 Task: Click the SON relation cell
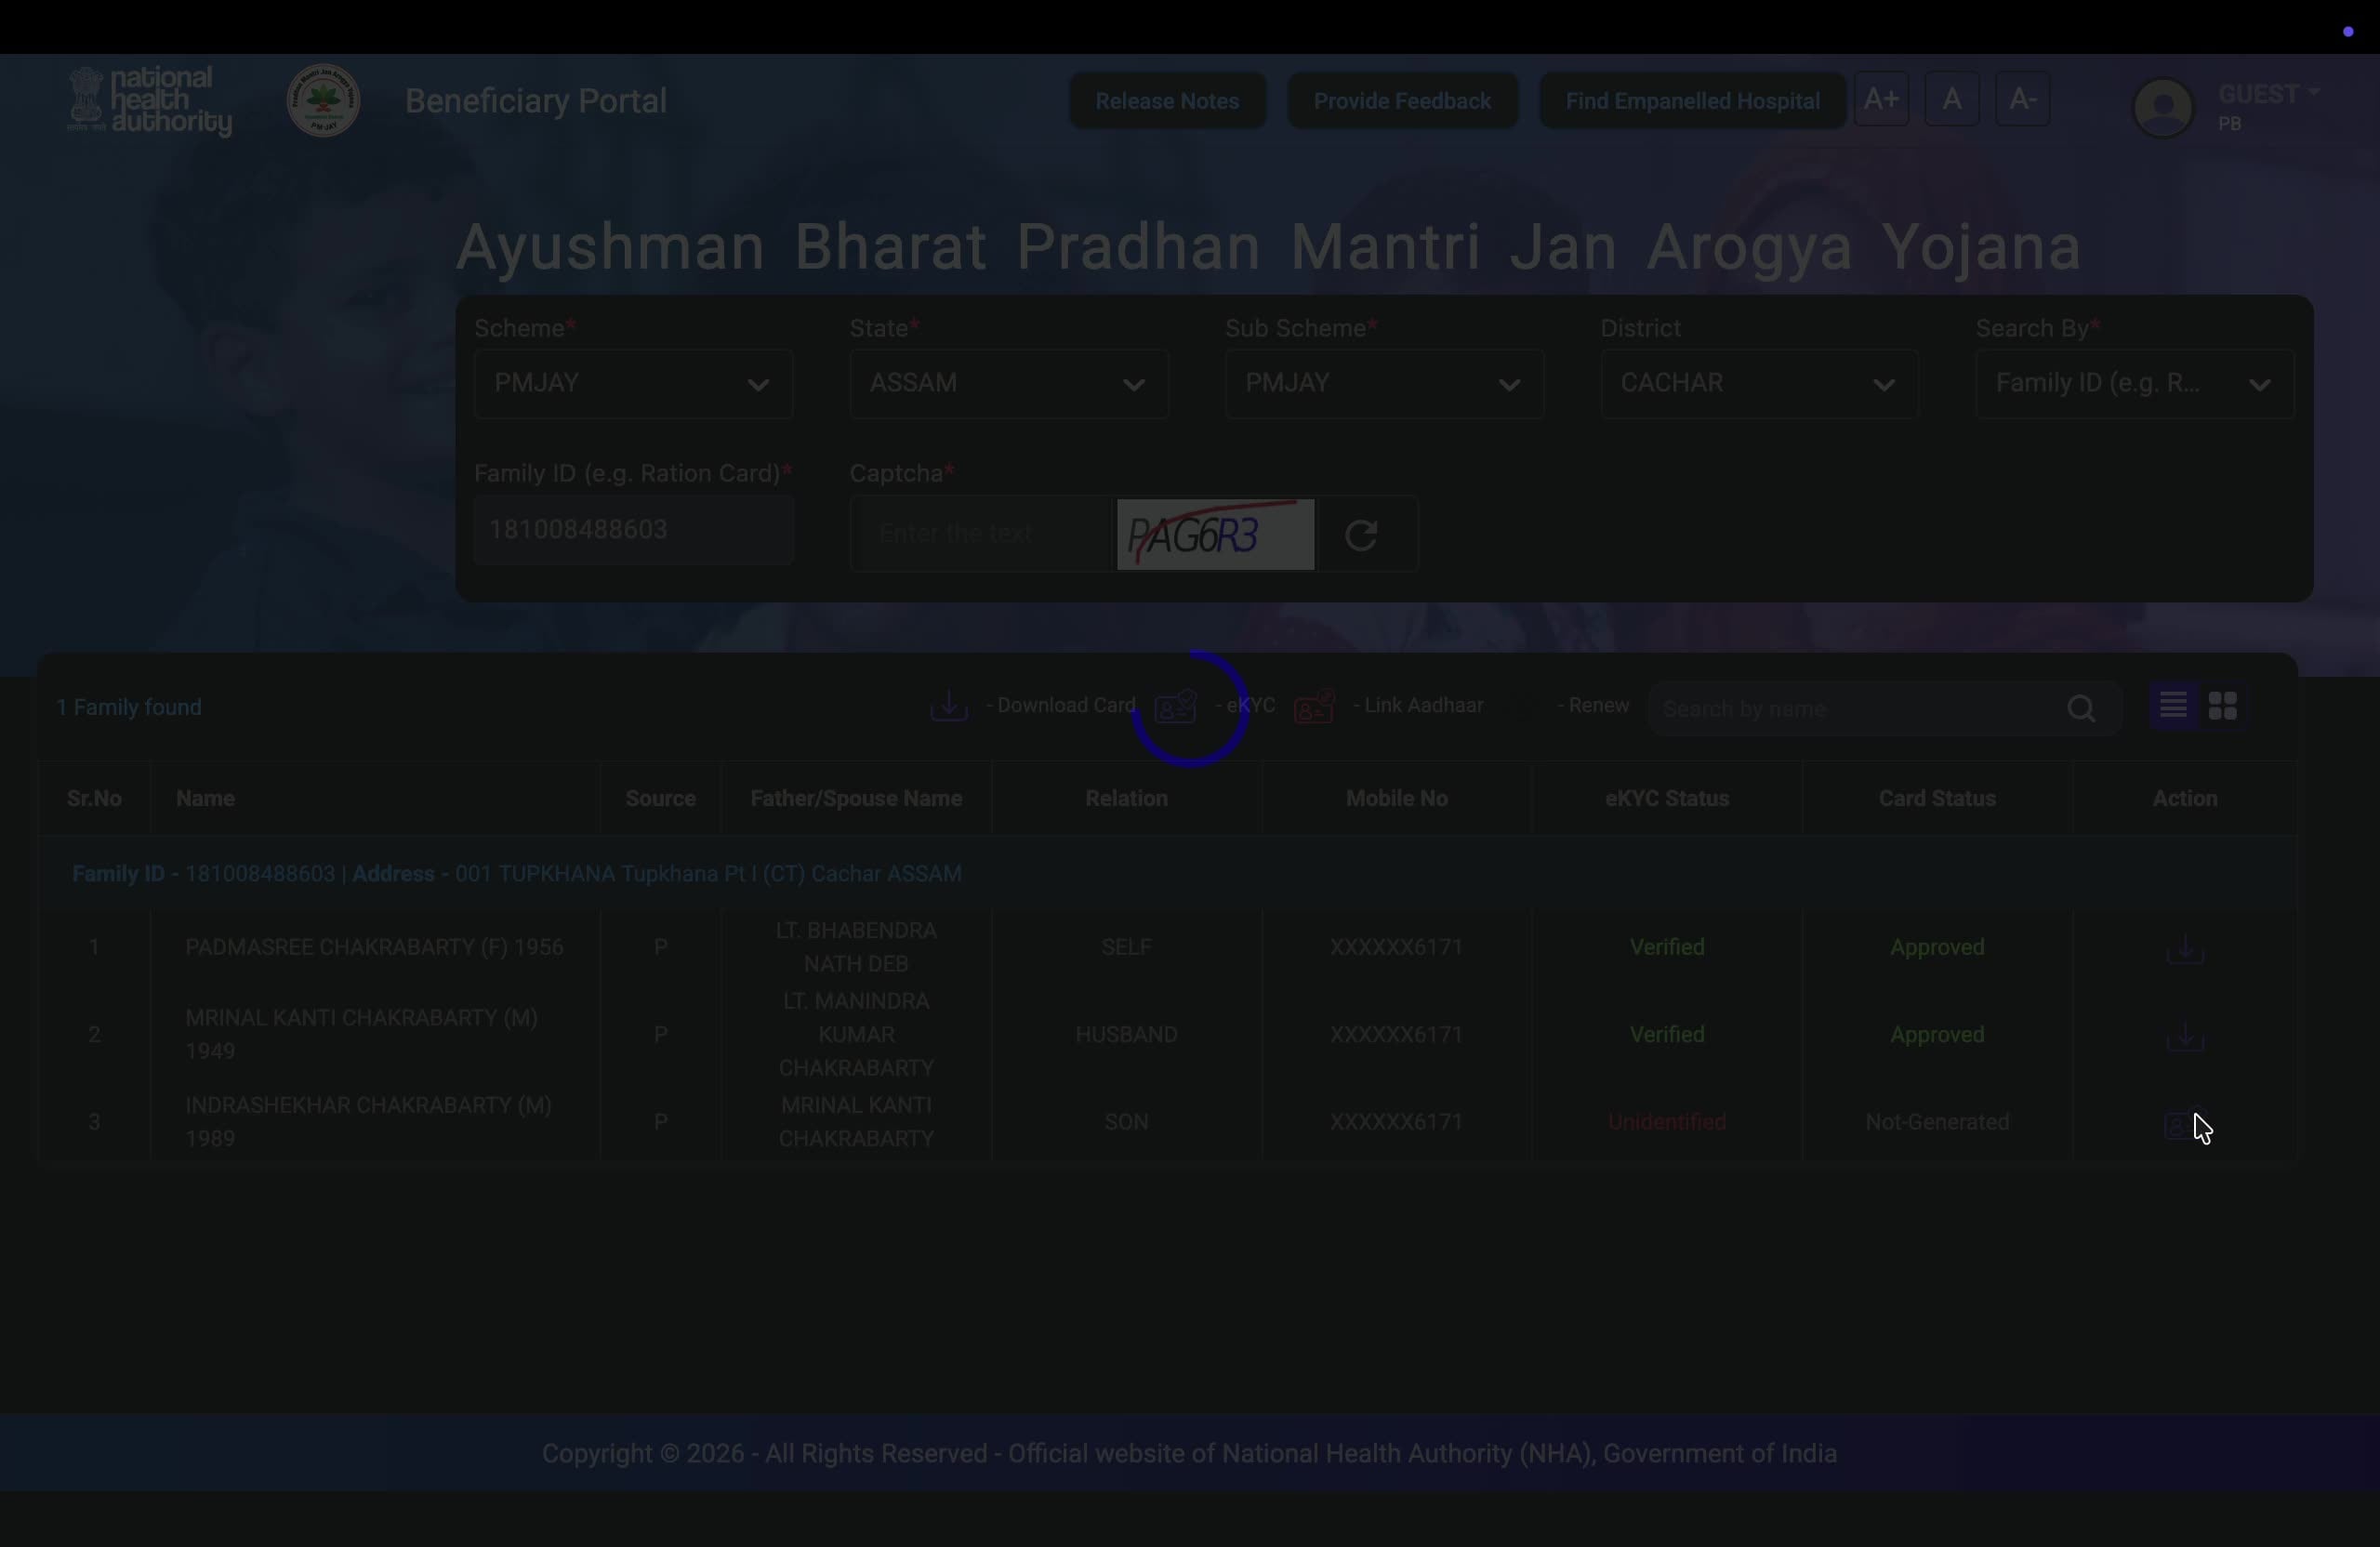coord(1126,1122)
